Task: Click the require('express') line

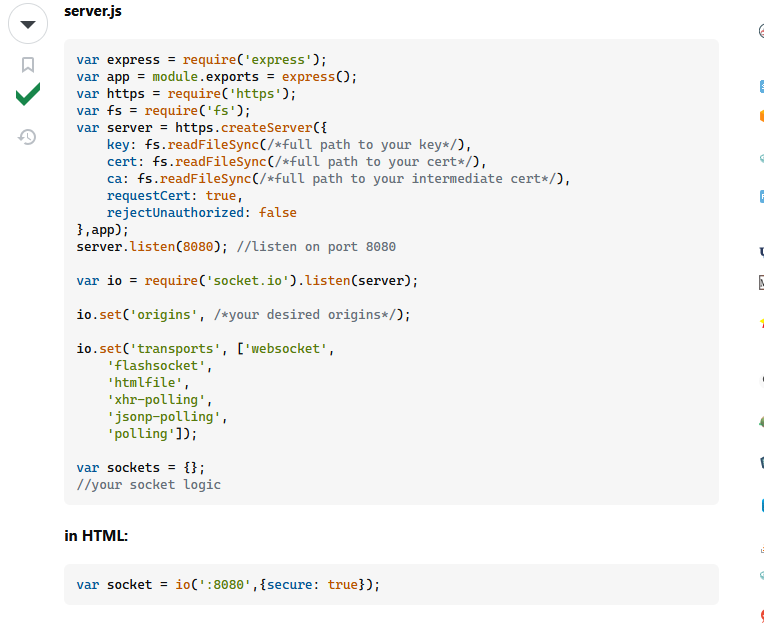Action: tap(201, 60)
